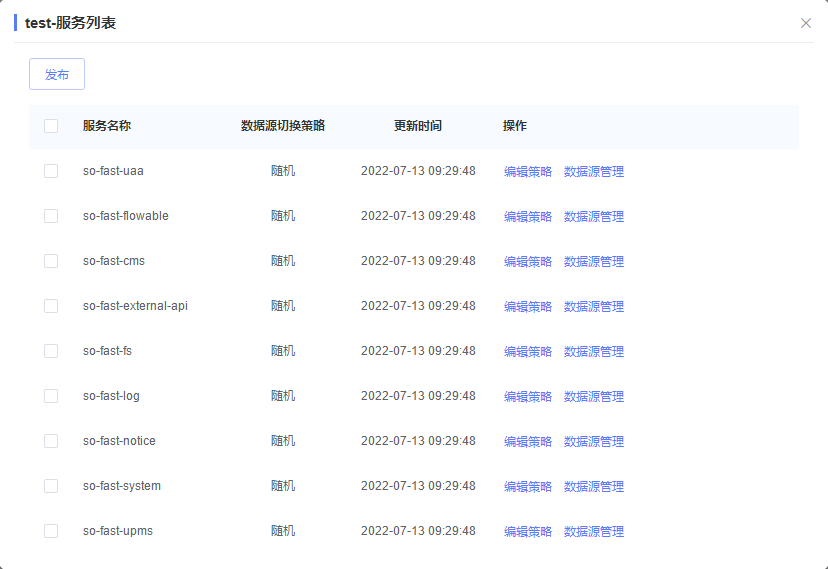Check the so-fast-log service checkbox

tap(51, 396)
